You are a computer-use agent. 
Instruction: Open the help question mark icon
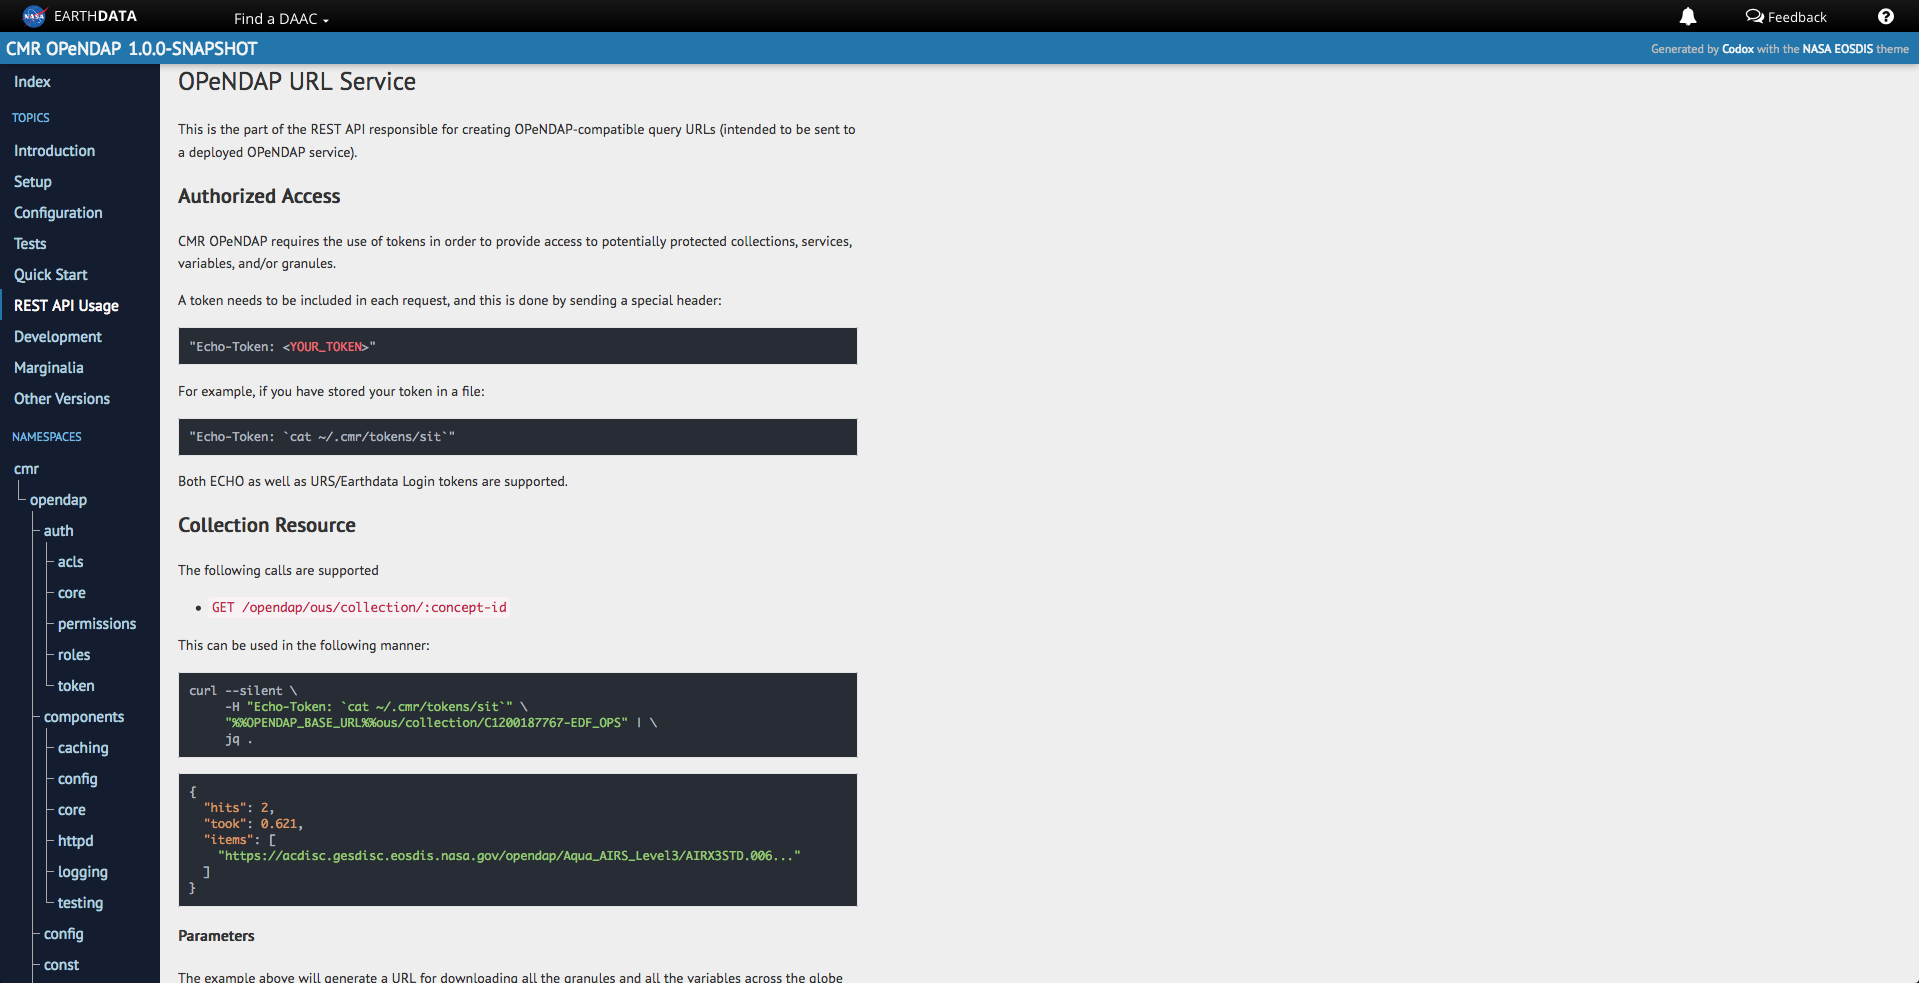coord(1886,16)
